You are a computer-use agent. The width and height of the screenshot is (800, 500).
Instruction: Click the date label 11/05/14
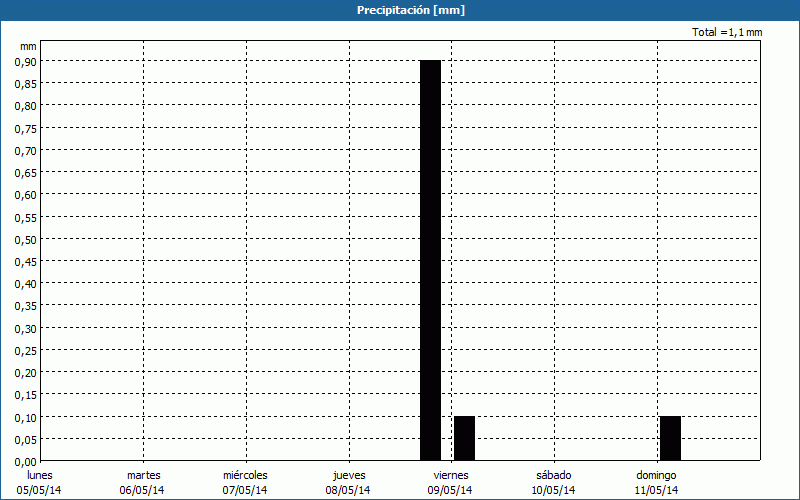(657, 490)
